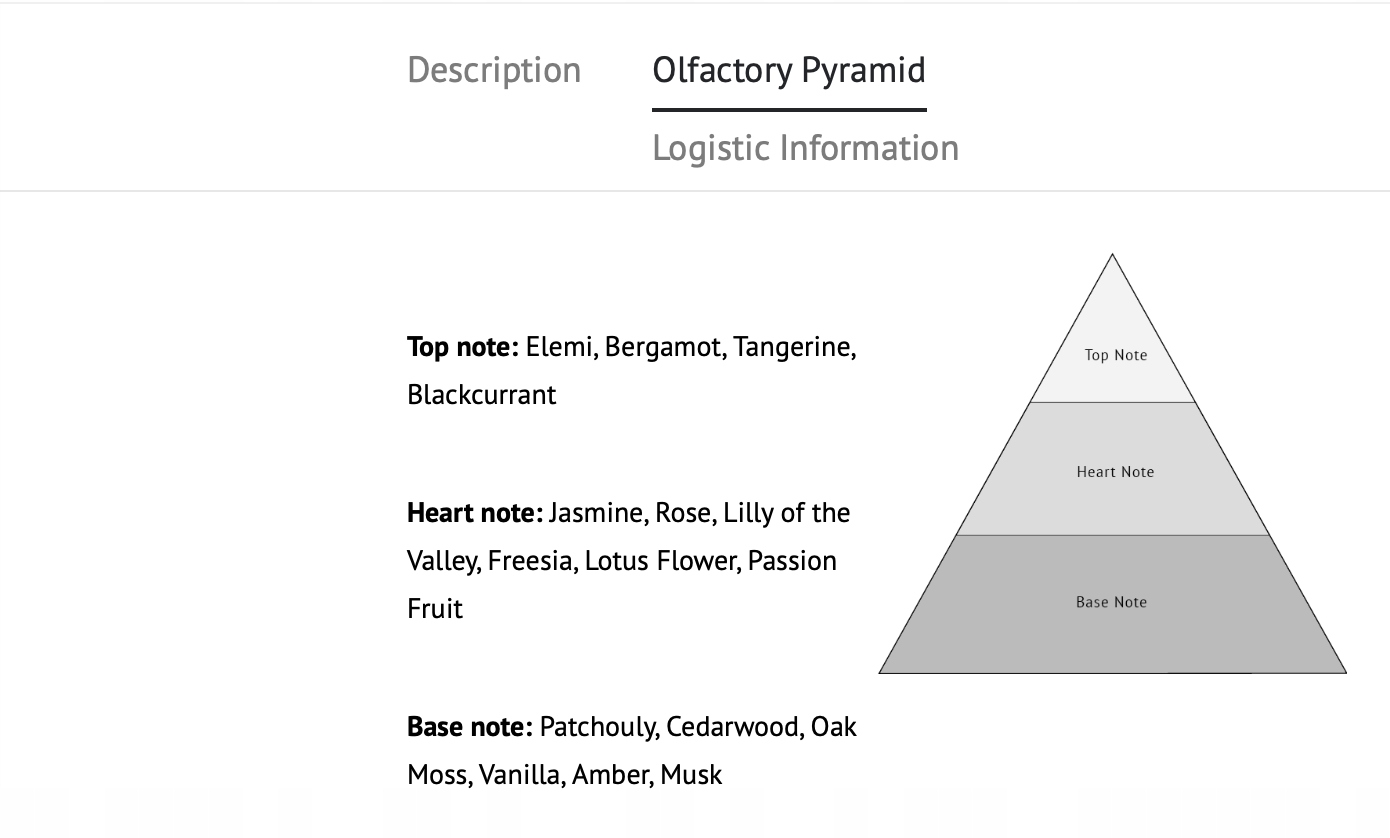Click the word Patchouly
Image resolution: width=1390 pixels, height=838 pixels.
click(x=598, y=726)
